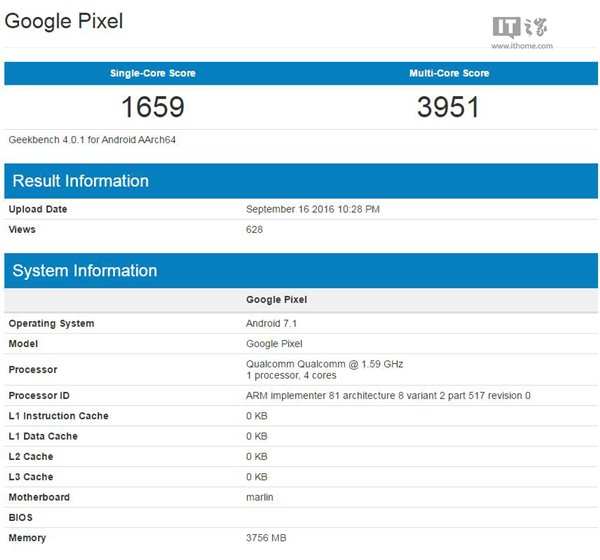Click the bold Google Pixel column header

[277, 299]
